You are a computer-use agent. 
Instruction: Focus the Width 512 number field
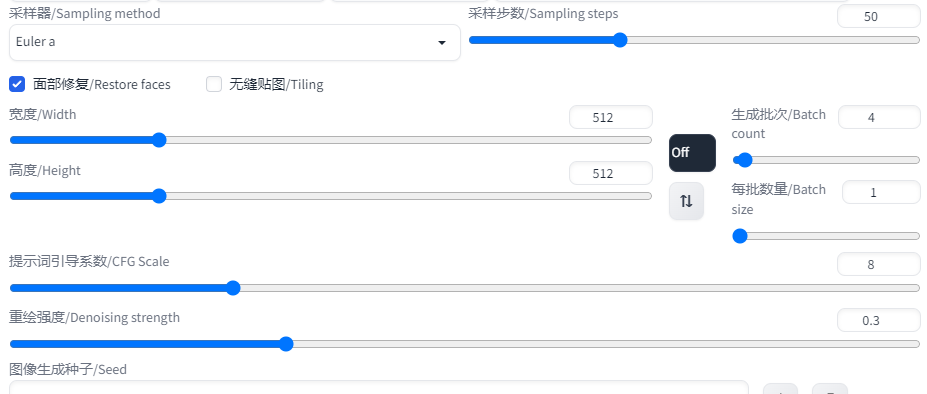611,117
